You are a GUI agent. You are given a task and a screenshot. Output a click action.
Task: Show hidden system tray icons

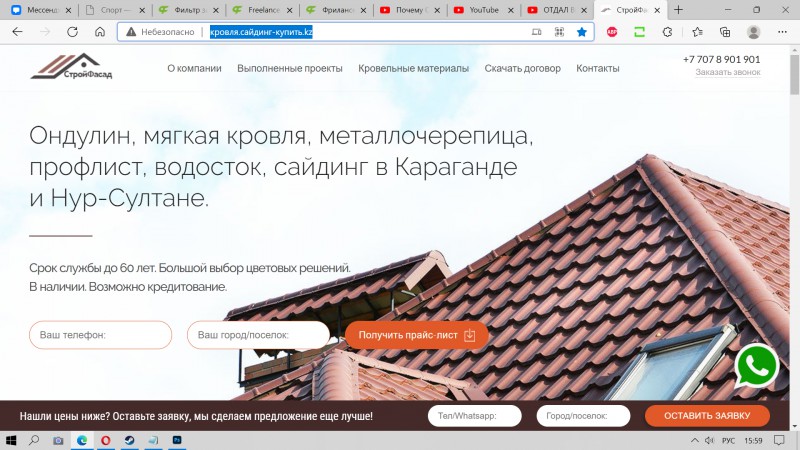tap(695, 440)
